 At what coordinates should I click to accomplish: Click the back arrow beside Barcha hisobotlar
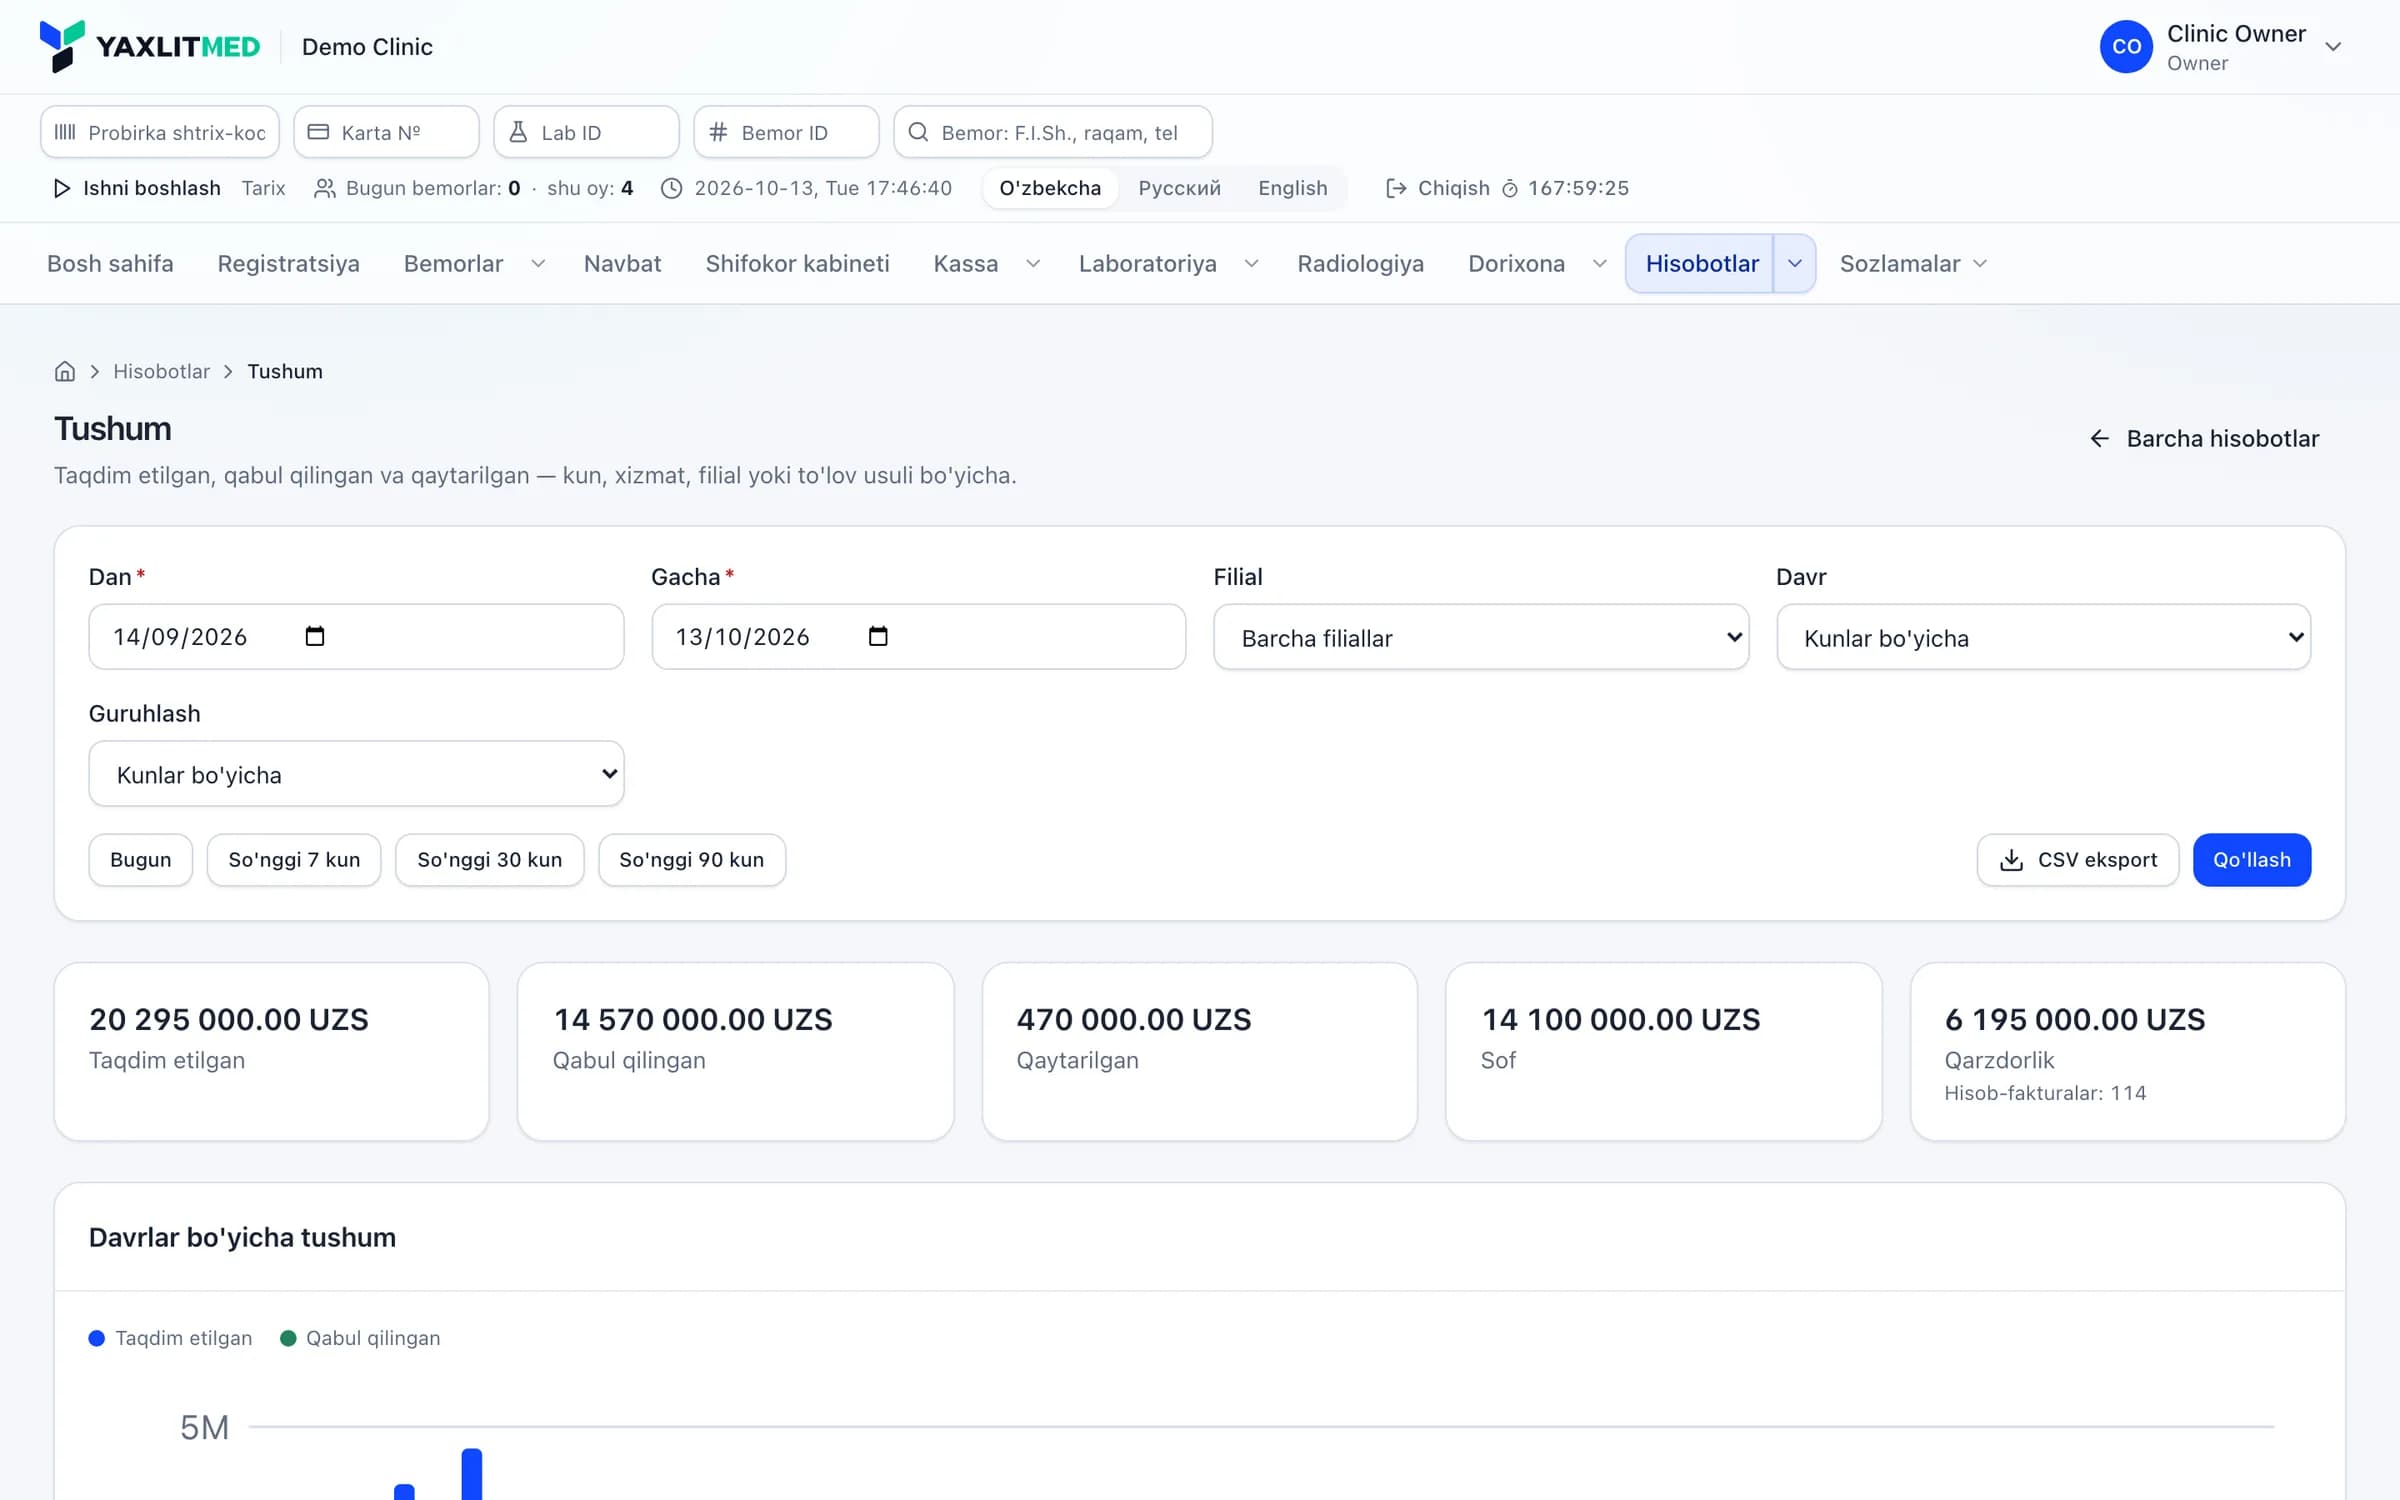[x=2100, y=438]
